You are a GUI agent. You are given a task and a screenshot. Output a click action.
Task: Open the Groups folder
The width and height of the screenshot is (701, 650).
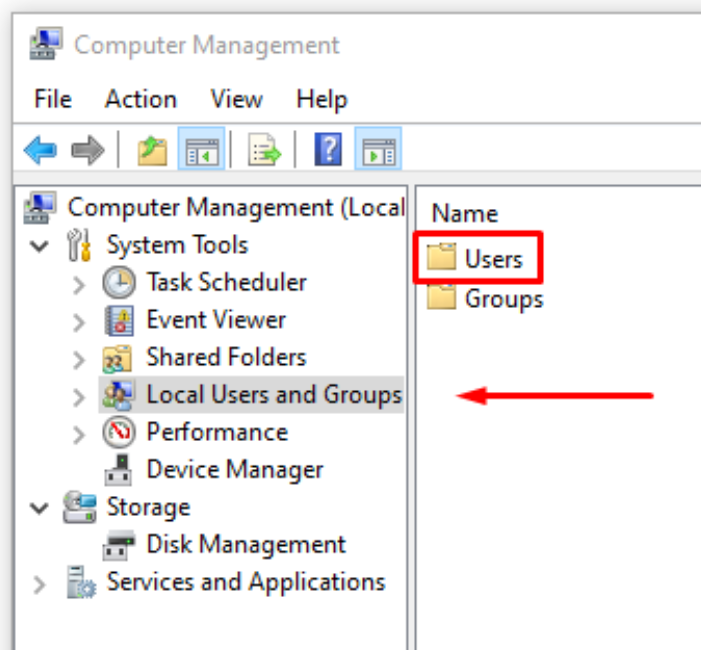click(x=503, y=298)
